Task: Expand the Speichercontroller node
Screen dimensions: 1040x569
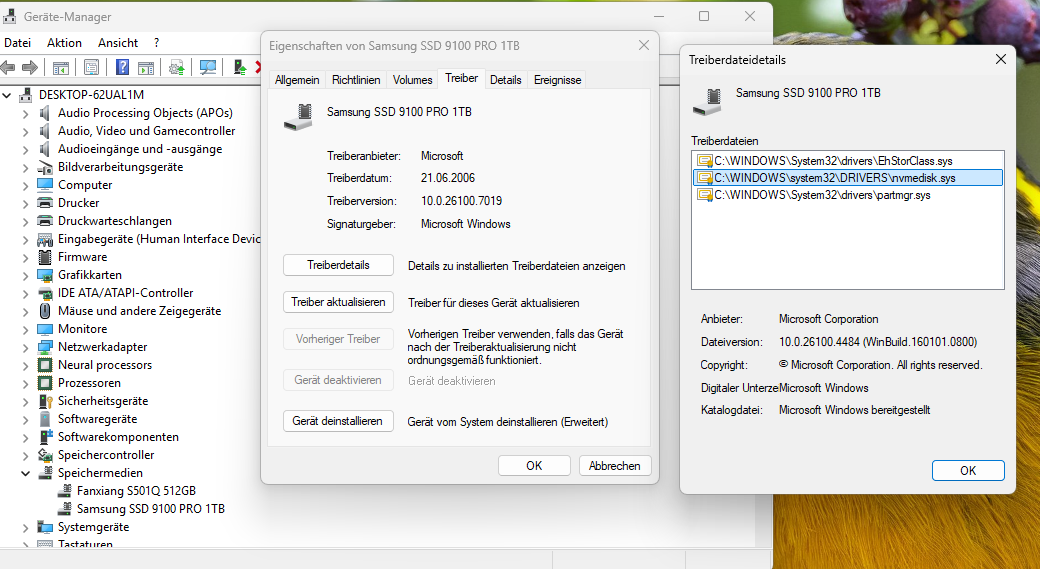Action: [x=25, y=456]
